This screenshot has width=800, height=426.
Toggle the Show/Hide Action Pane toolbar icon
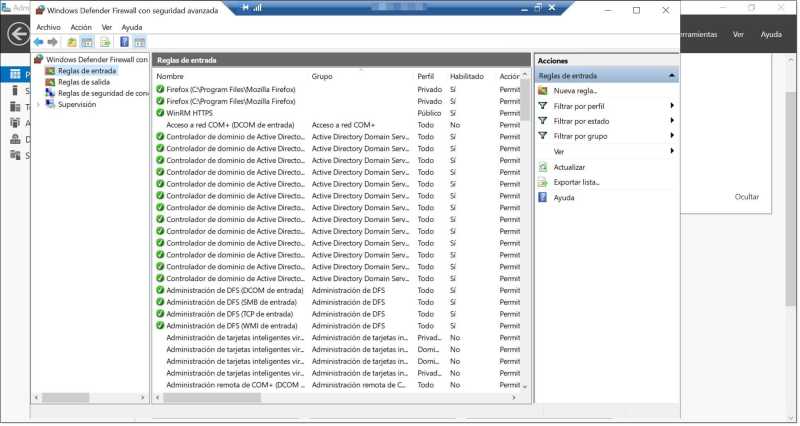[139, 42]
